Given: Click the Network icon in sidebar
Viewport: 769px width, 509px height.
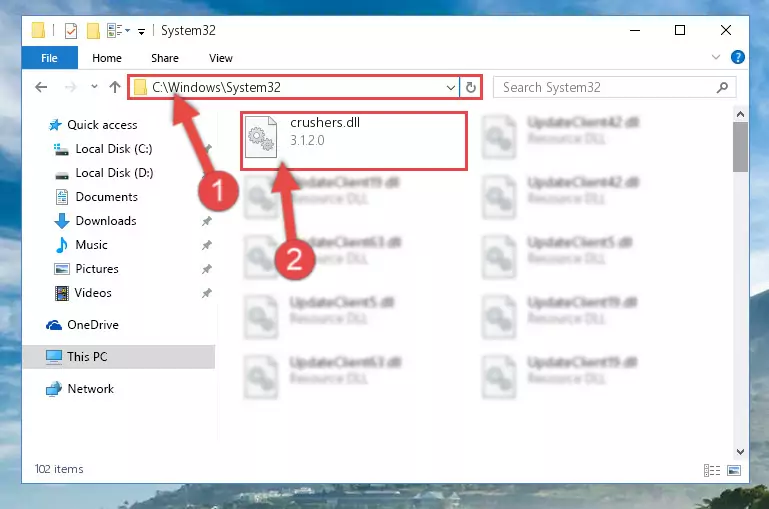Looking at the screenshot, I should 53,389.
